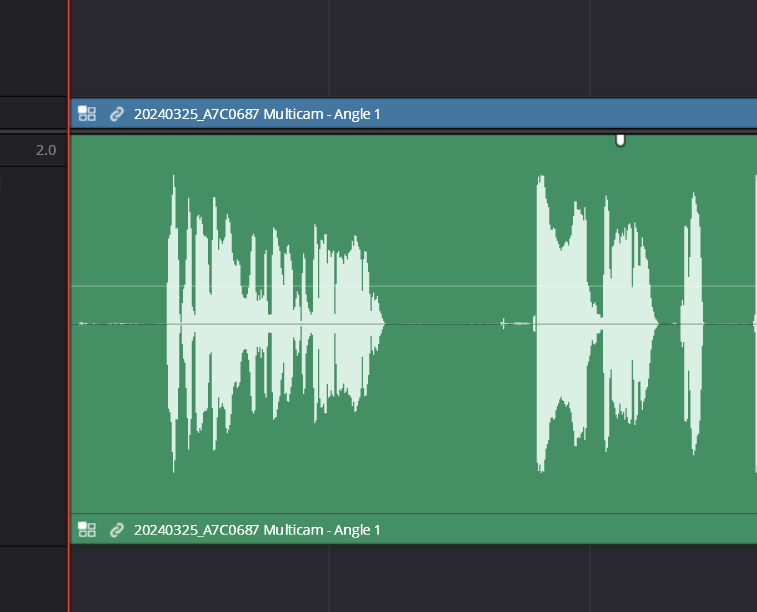Image resolution: width=757 pixels, height=612 pixels.
Task: Click the multicam icon on the blue video clip
Action: point(87,114)
